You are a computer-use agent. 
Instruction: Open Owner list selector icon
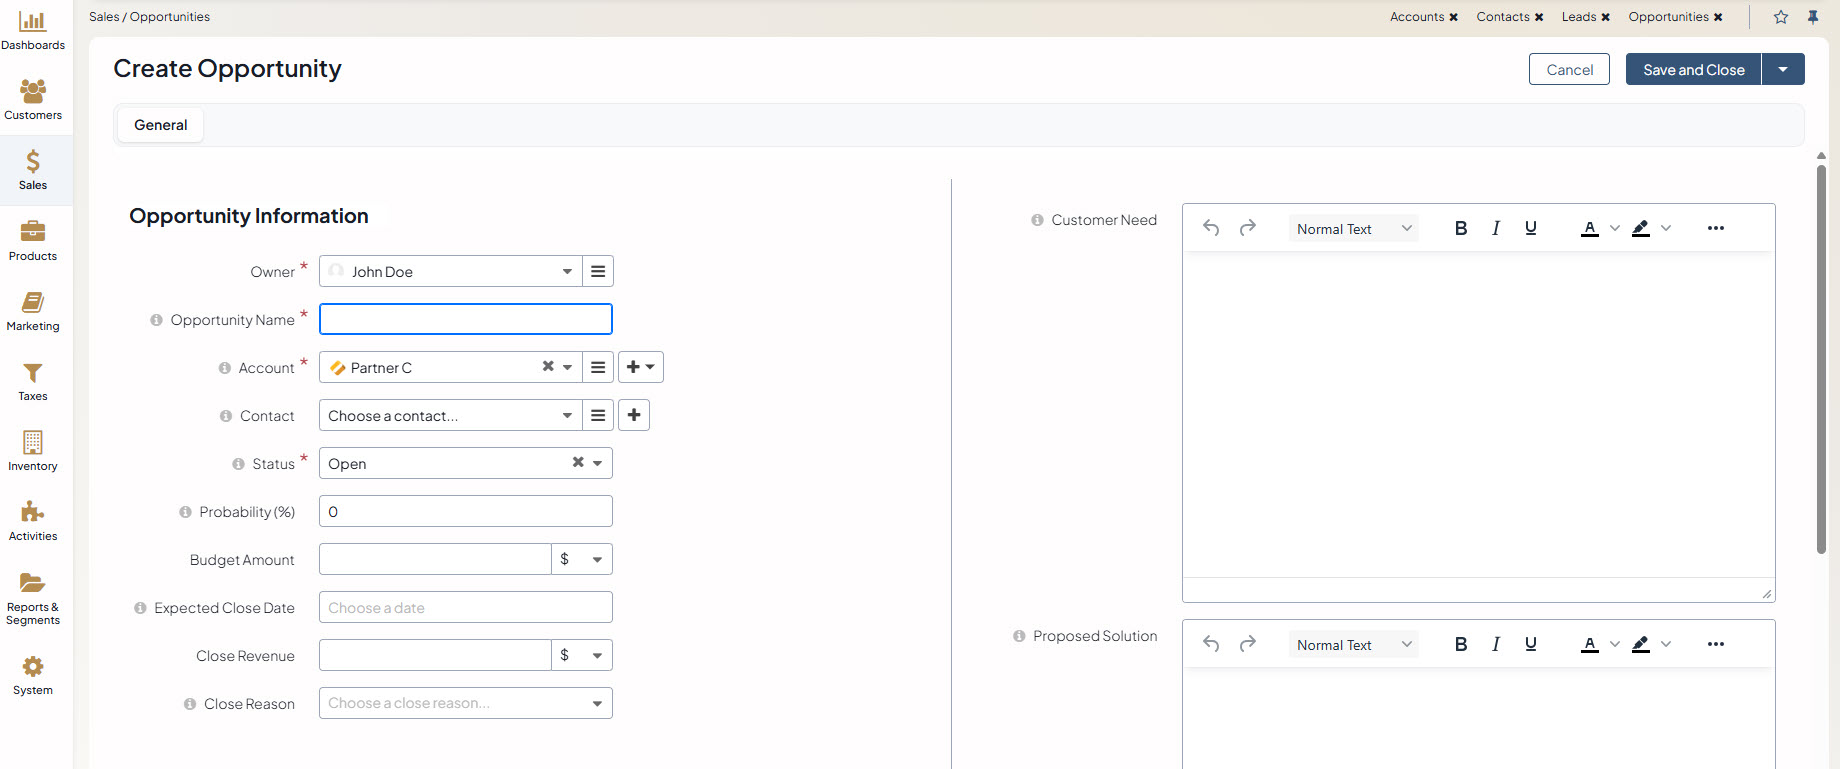(x=598, y=271)
